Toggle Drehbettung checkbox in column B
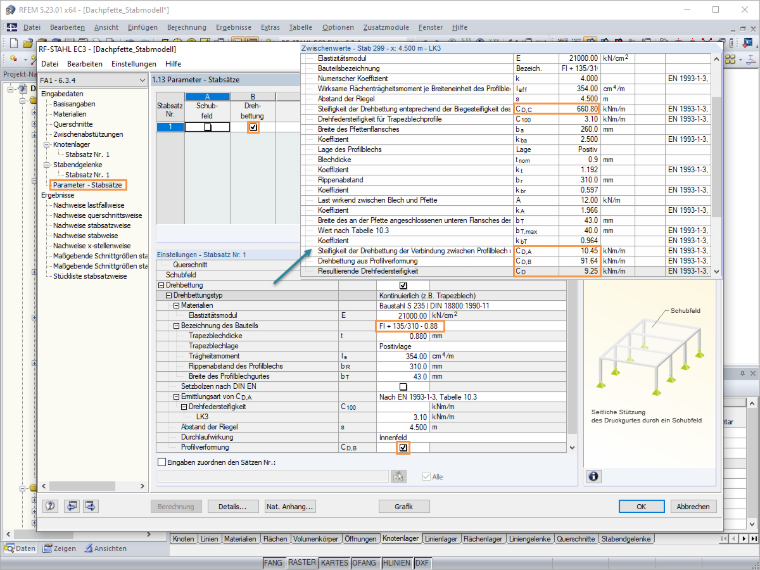 click(x=253, y=127)
